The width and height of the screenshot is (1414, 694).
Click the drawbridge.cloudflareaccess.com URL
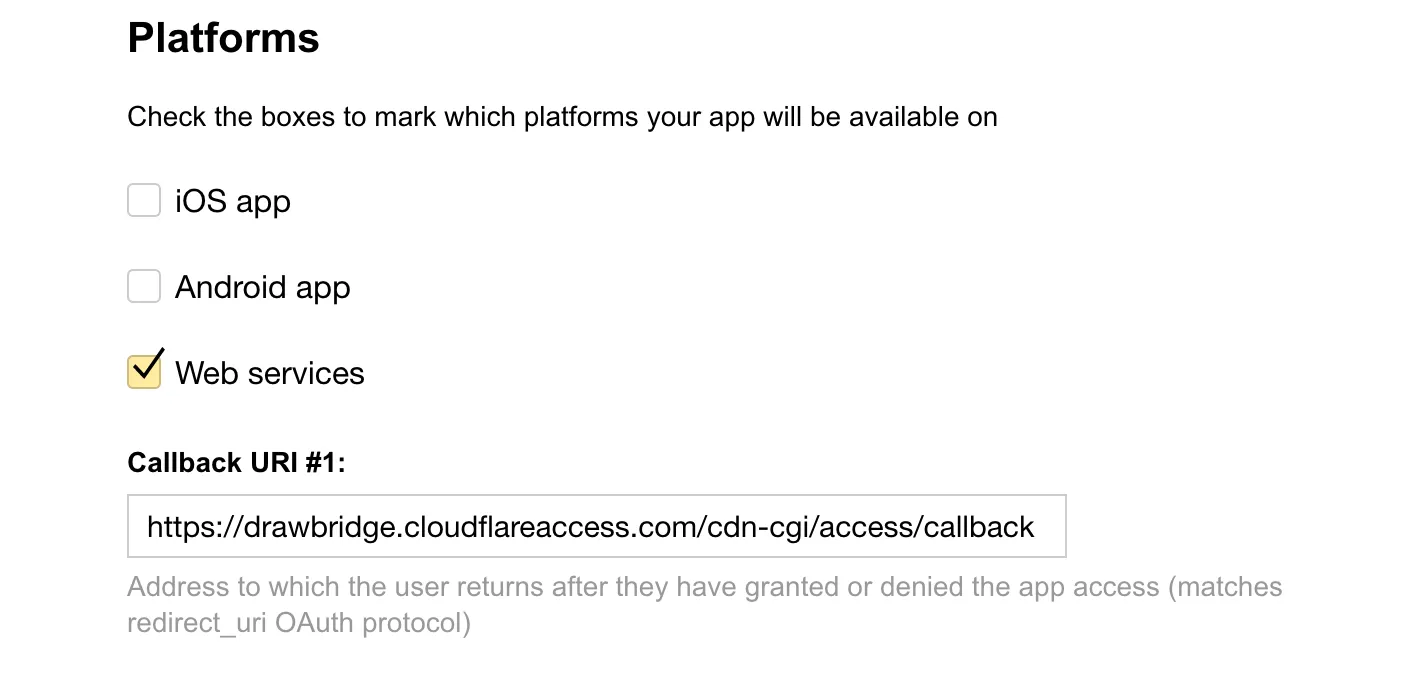(590, 526)
